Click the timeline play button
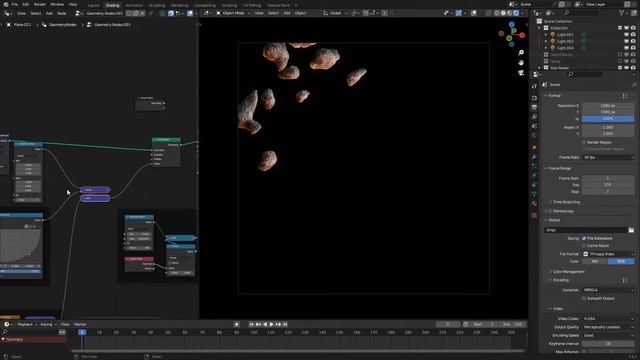640x360 pixels. [x=271, y=324]
